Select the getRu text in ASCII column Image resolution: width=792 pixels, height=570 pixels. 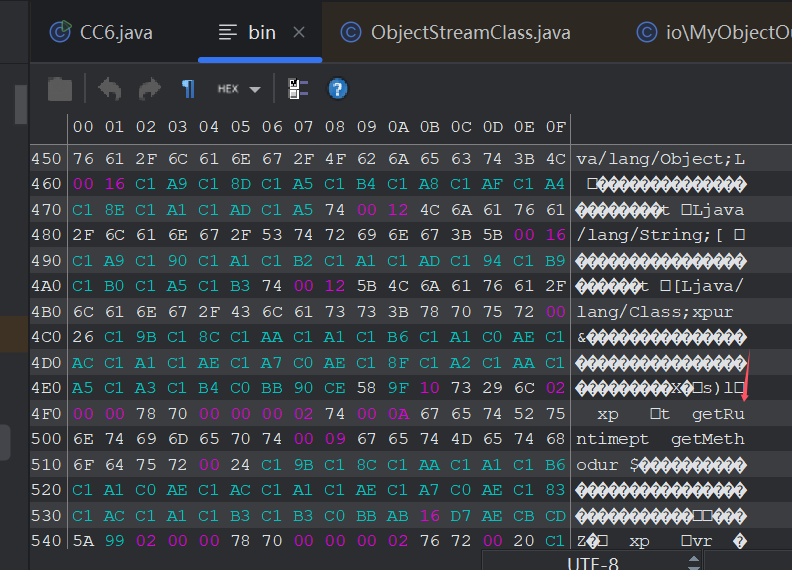[x=718, y=414]
